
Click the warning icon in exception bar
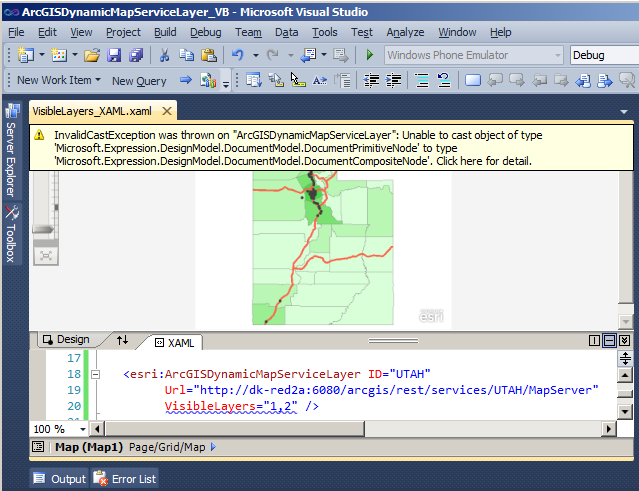[40, 135]
